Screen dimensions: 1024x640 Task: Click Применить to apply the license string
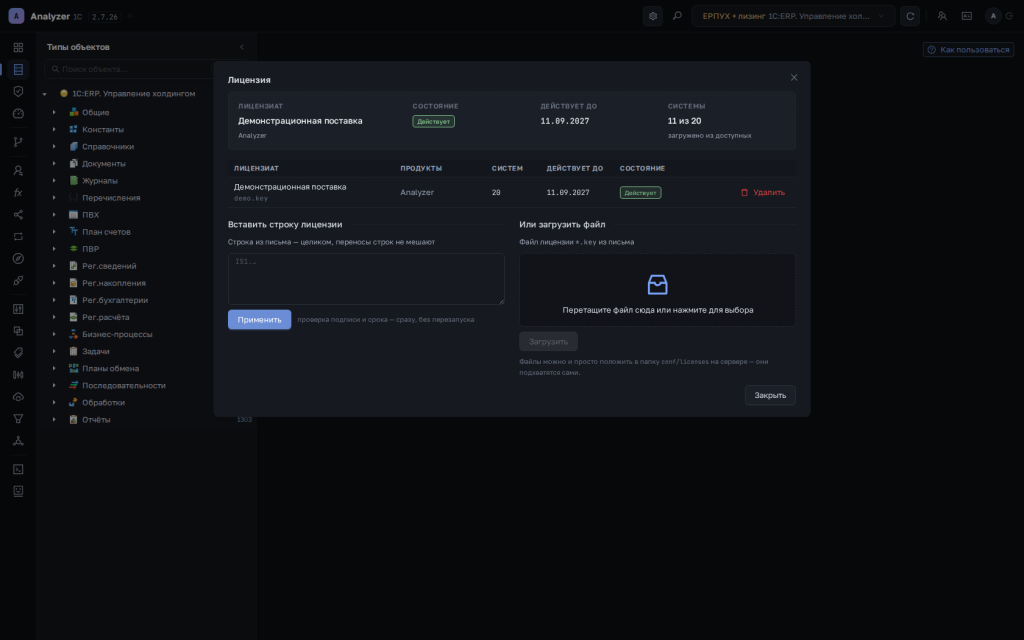(259, 319)
